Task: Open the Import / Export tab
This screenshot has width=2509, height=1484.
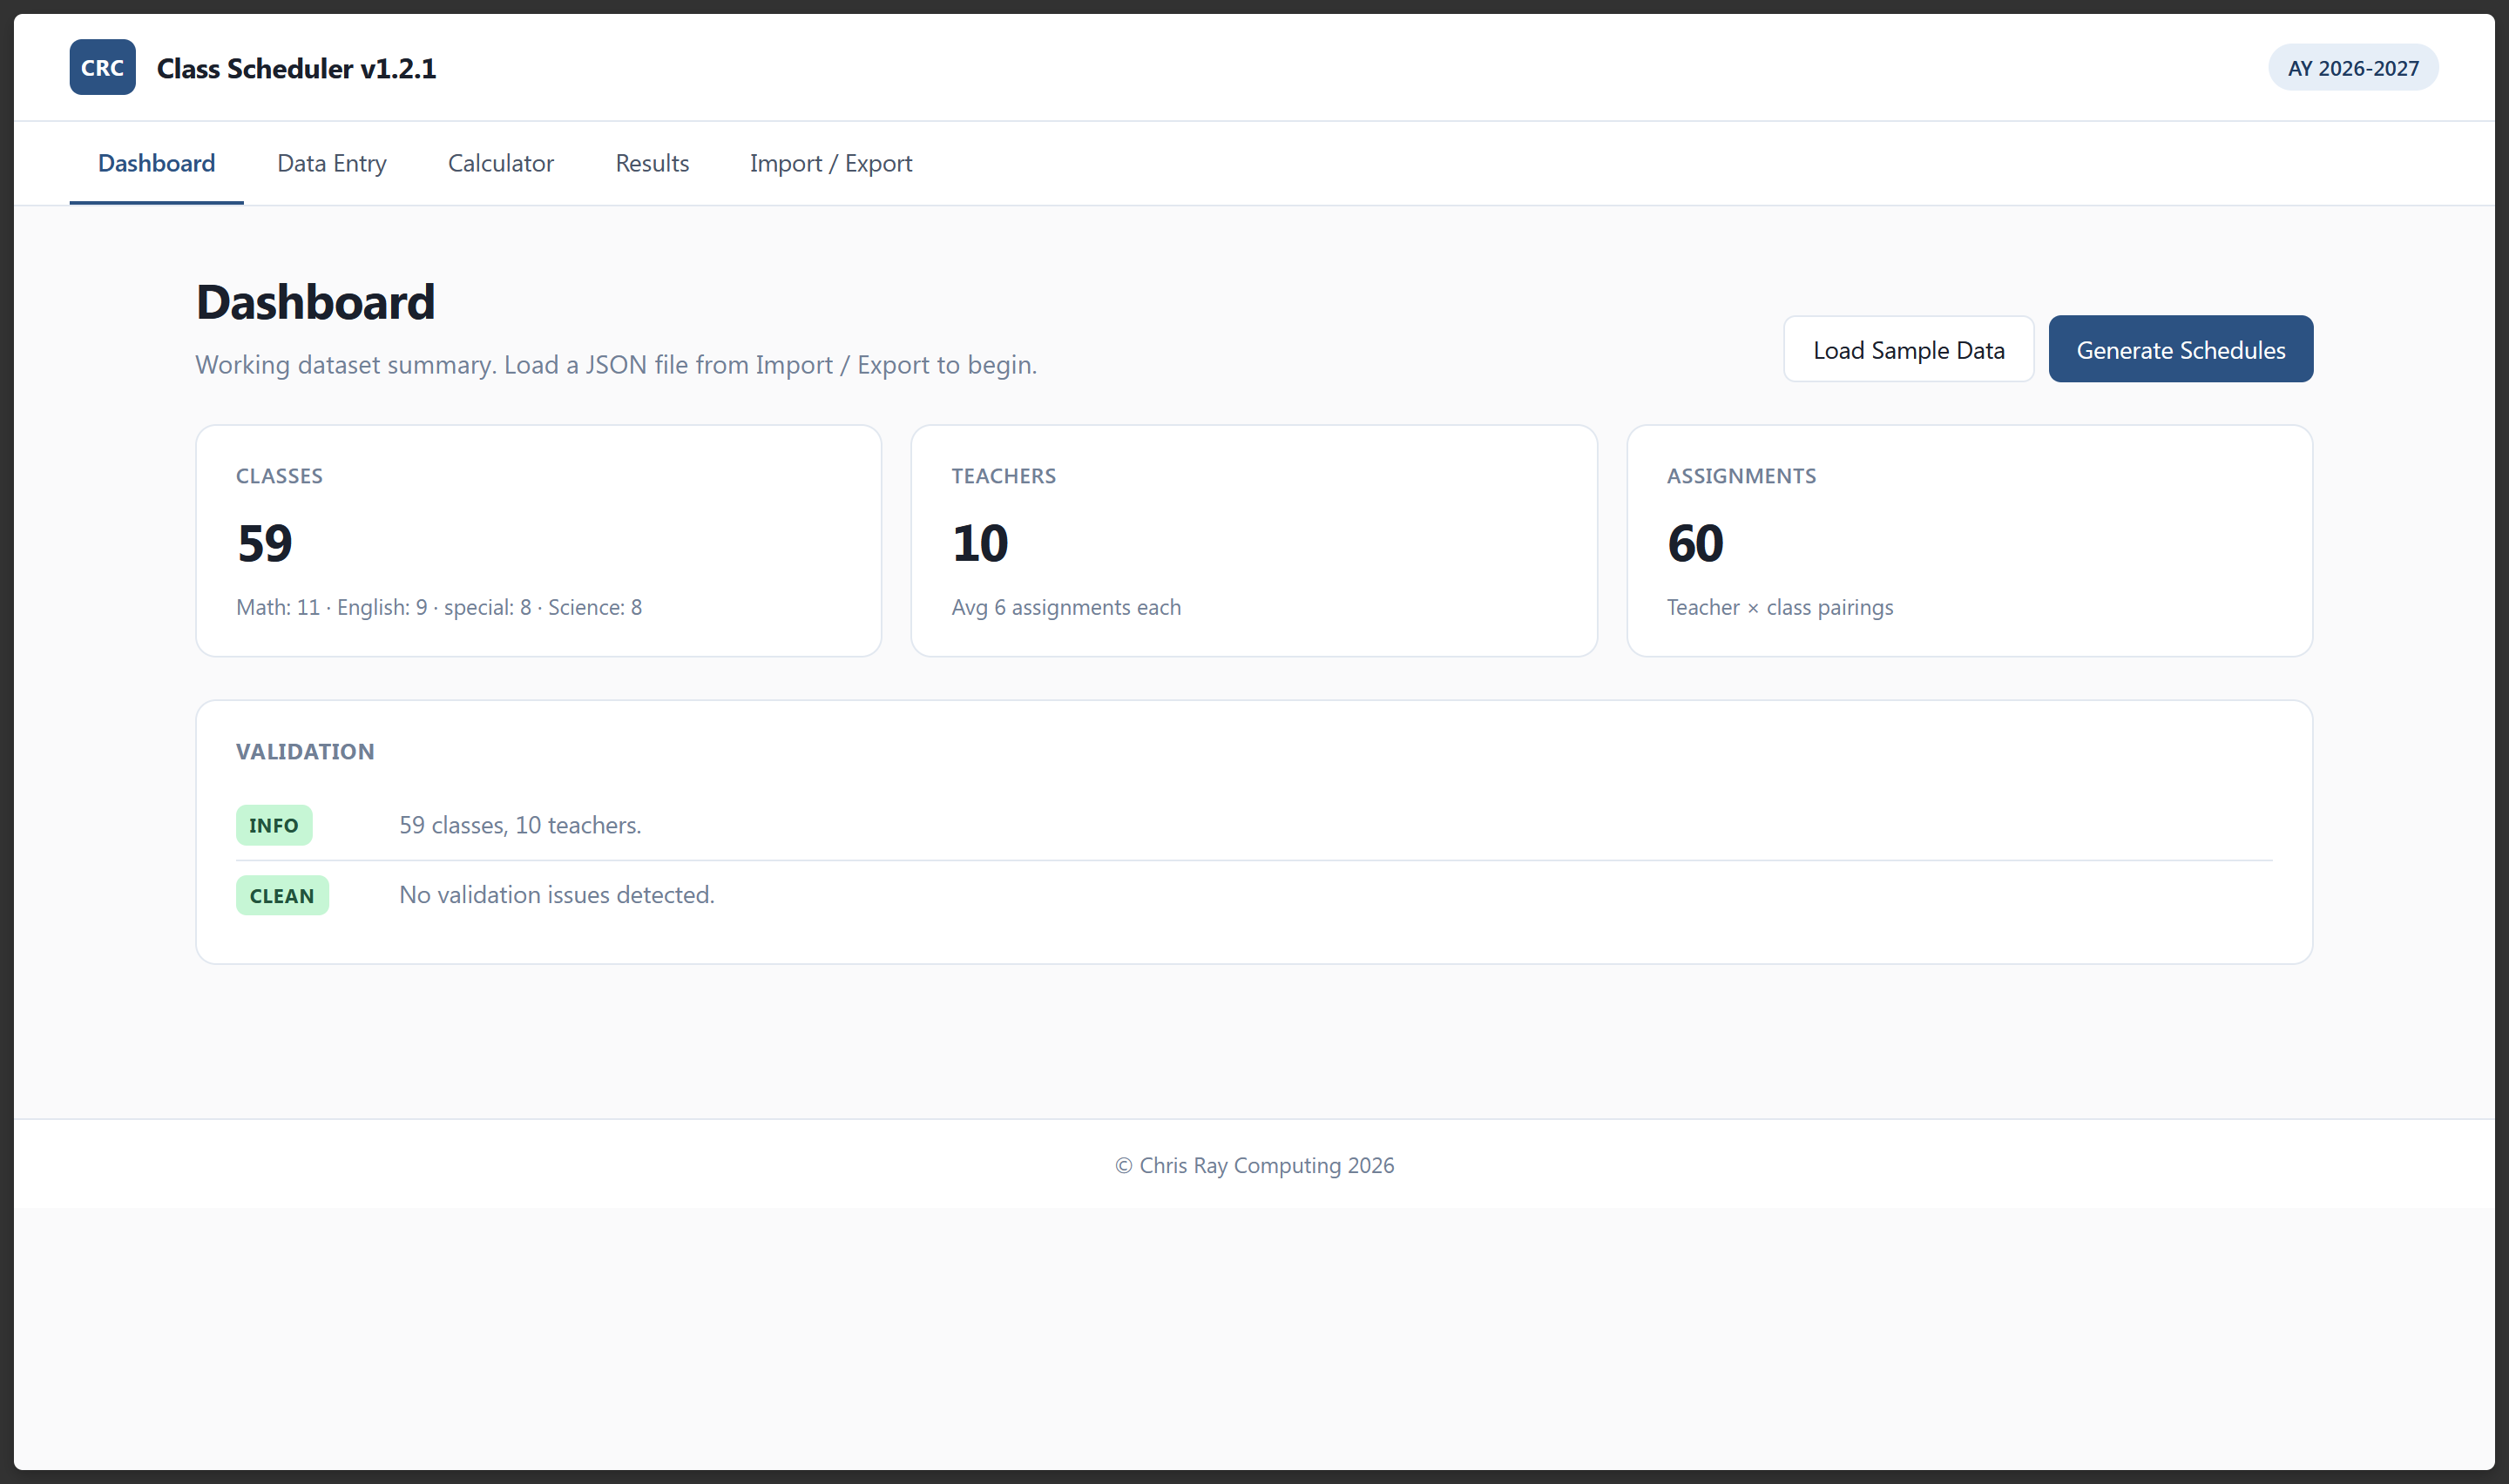Action: (x=830, y=163)
